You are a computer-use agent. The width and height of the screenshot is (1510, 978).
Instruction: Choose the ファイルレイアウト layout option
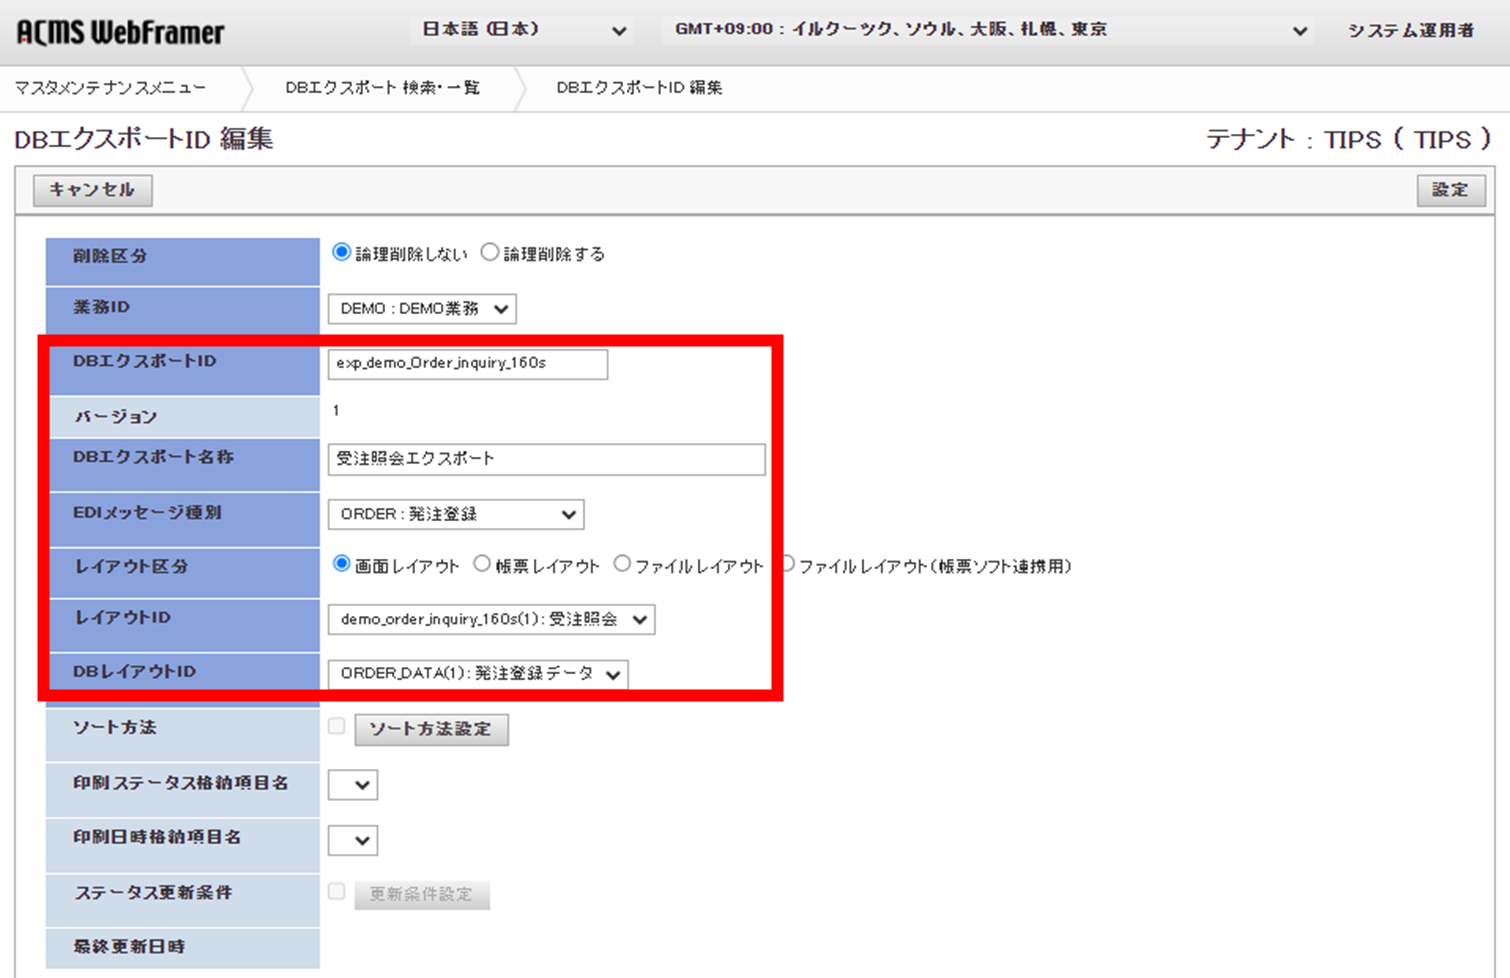pyautogui.click(x=622, y=564)
